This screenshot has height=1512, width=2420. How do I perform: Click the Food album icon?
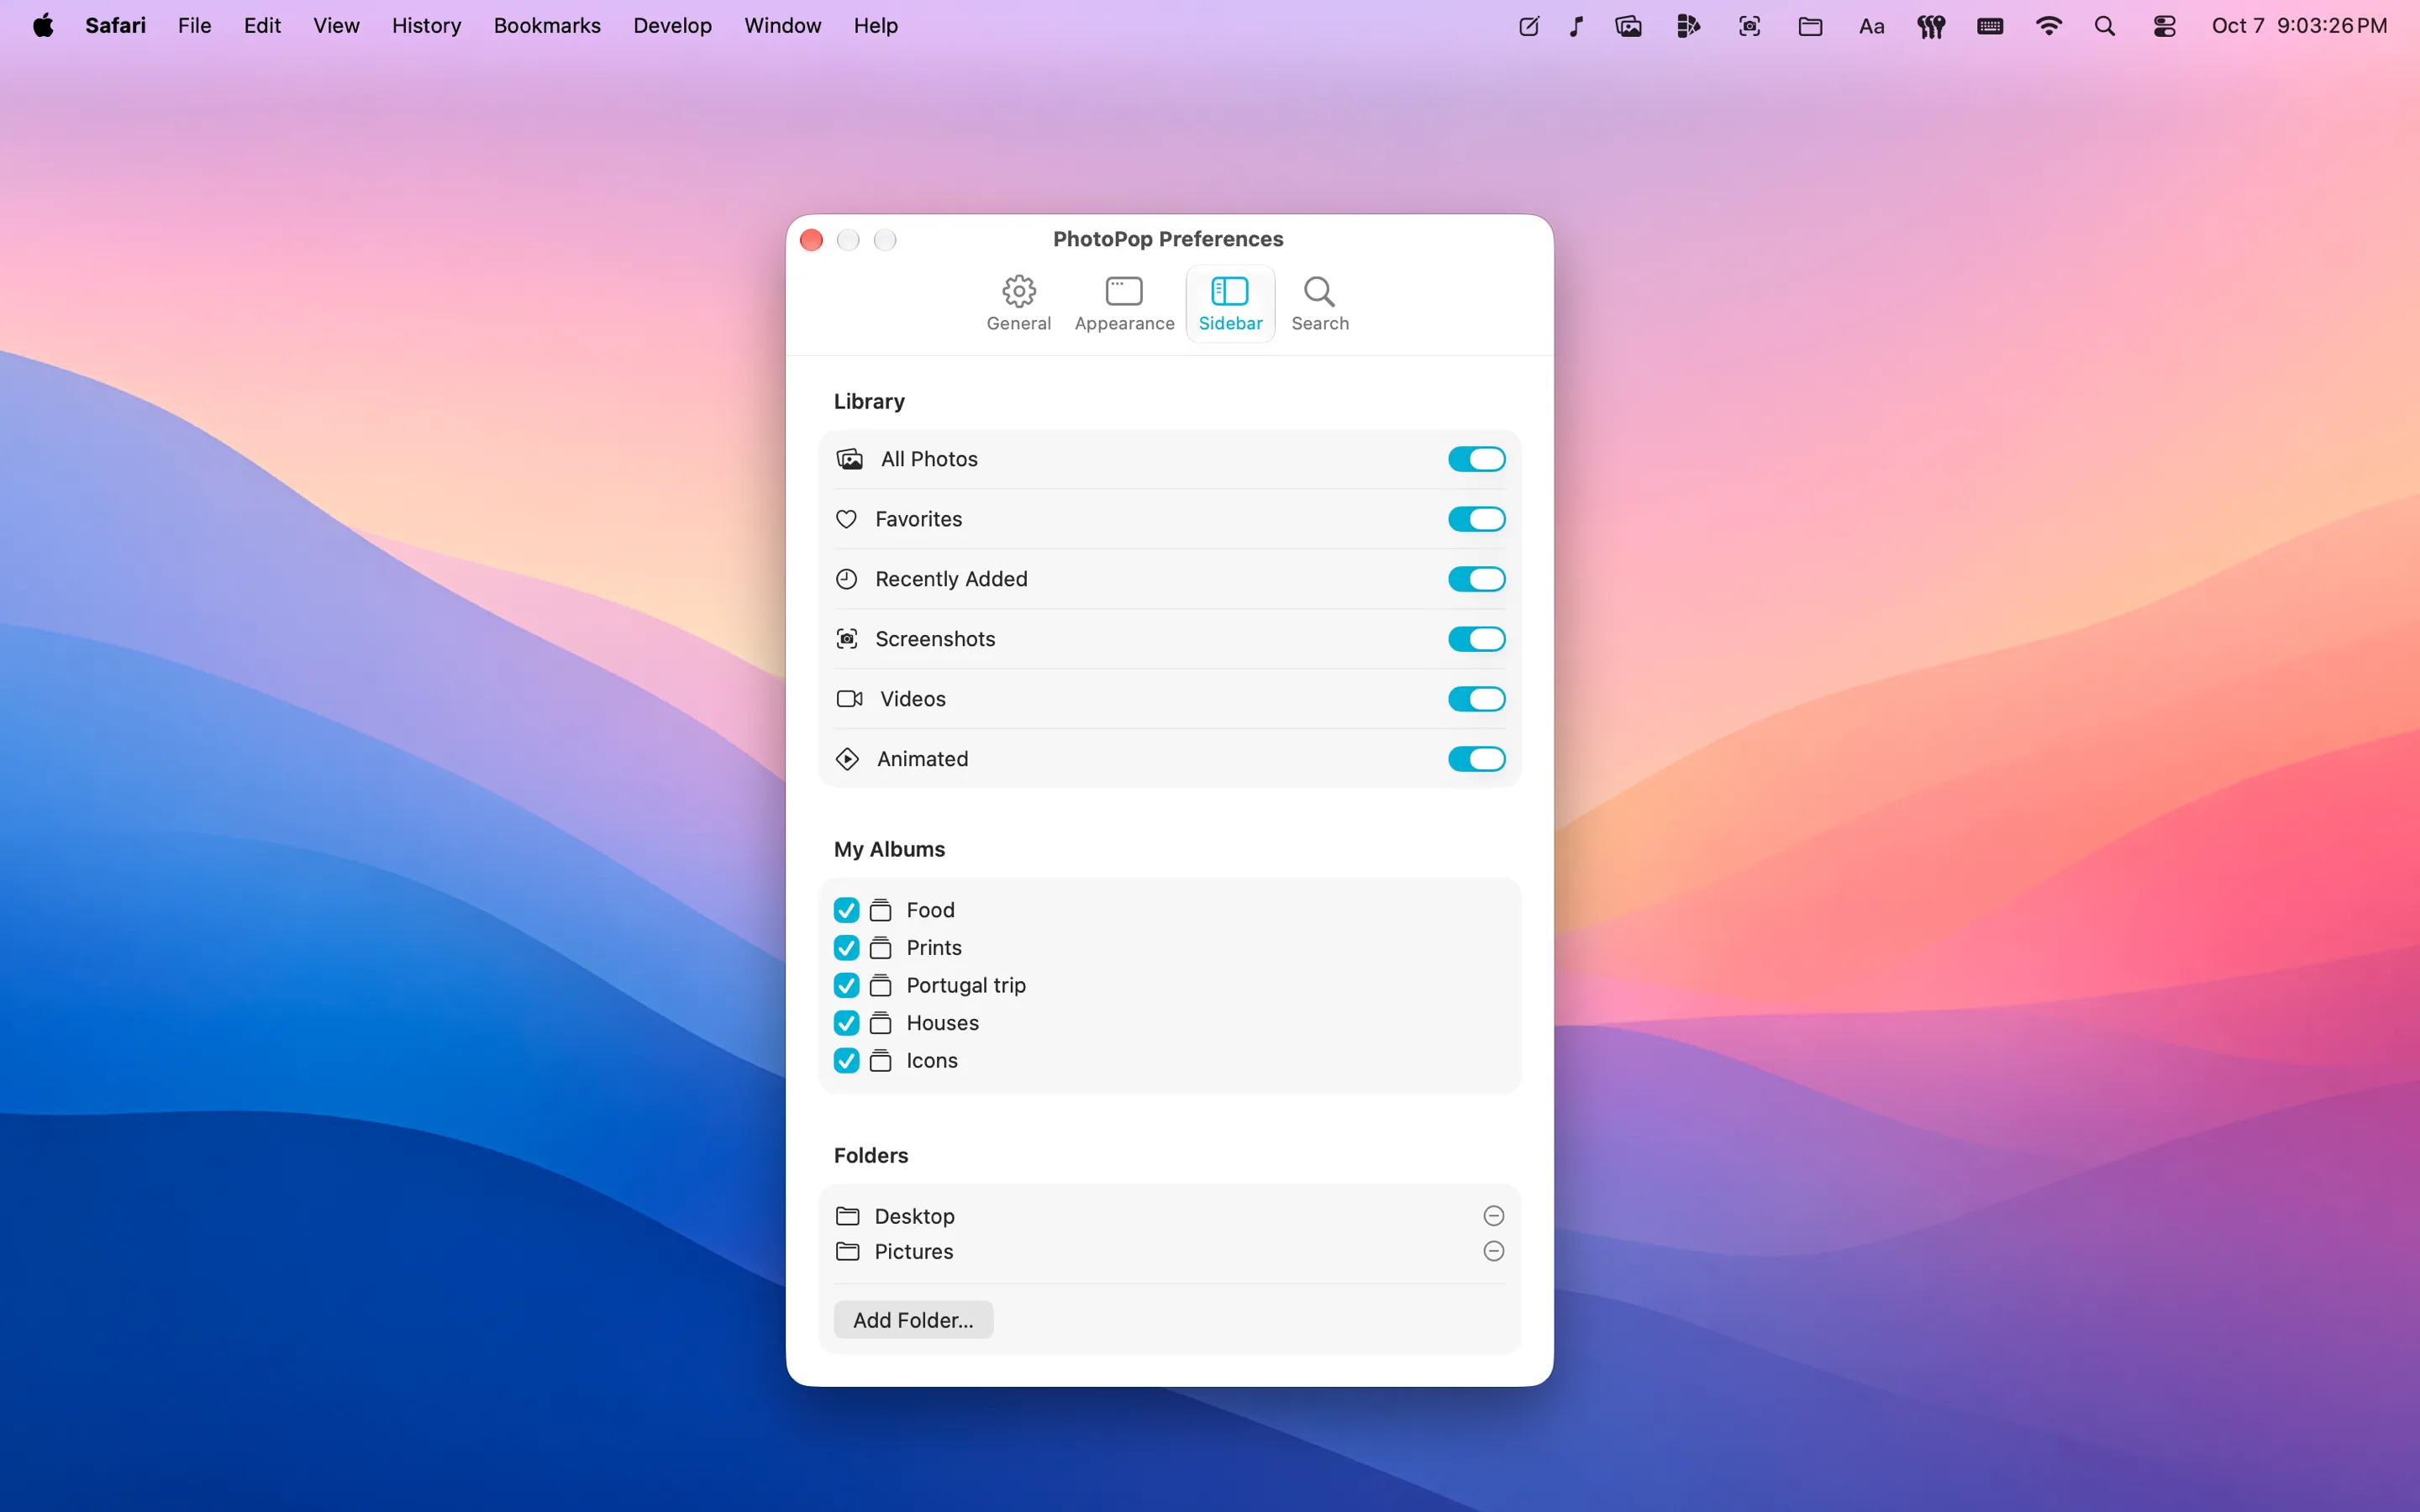pos(880,910)
